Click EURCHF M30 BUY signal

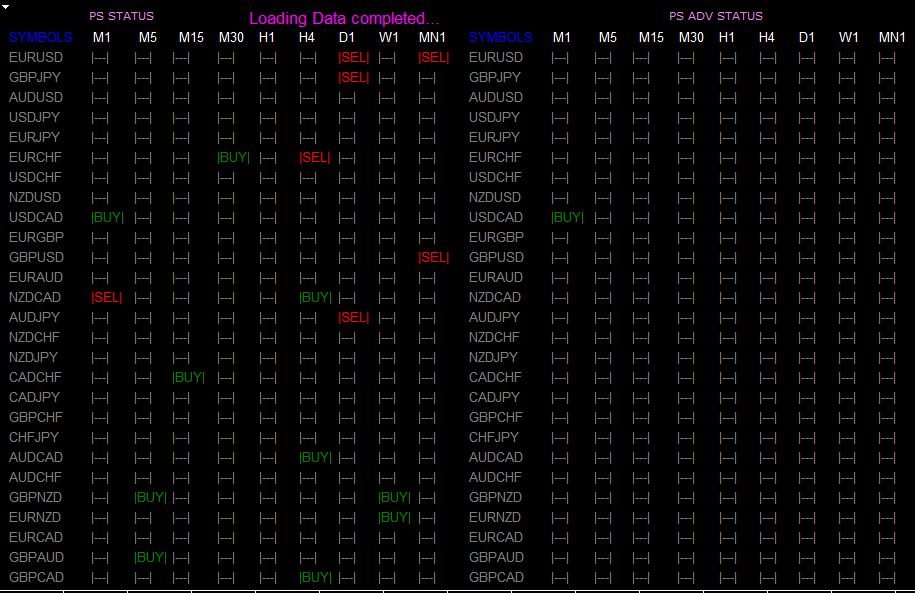(x=233, y=158)
